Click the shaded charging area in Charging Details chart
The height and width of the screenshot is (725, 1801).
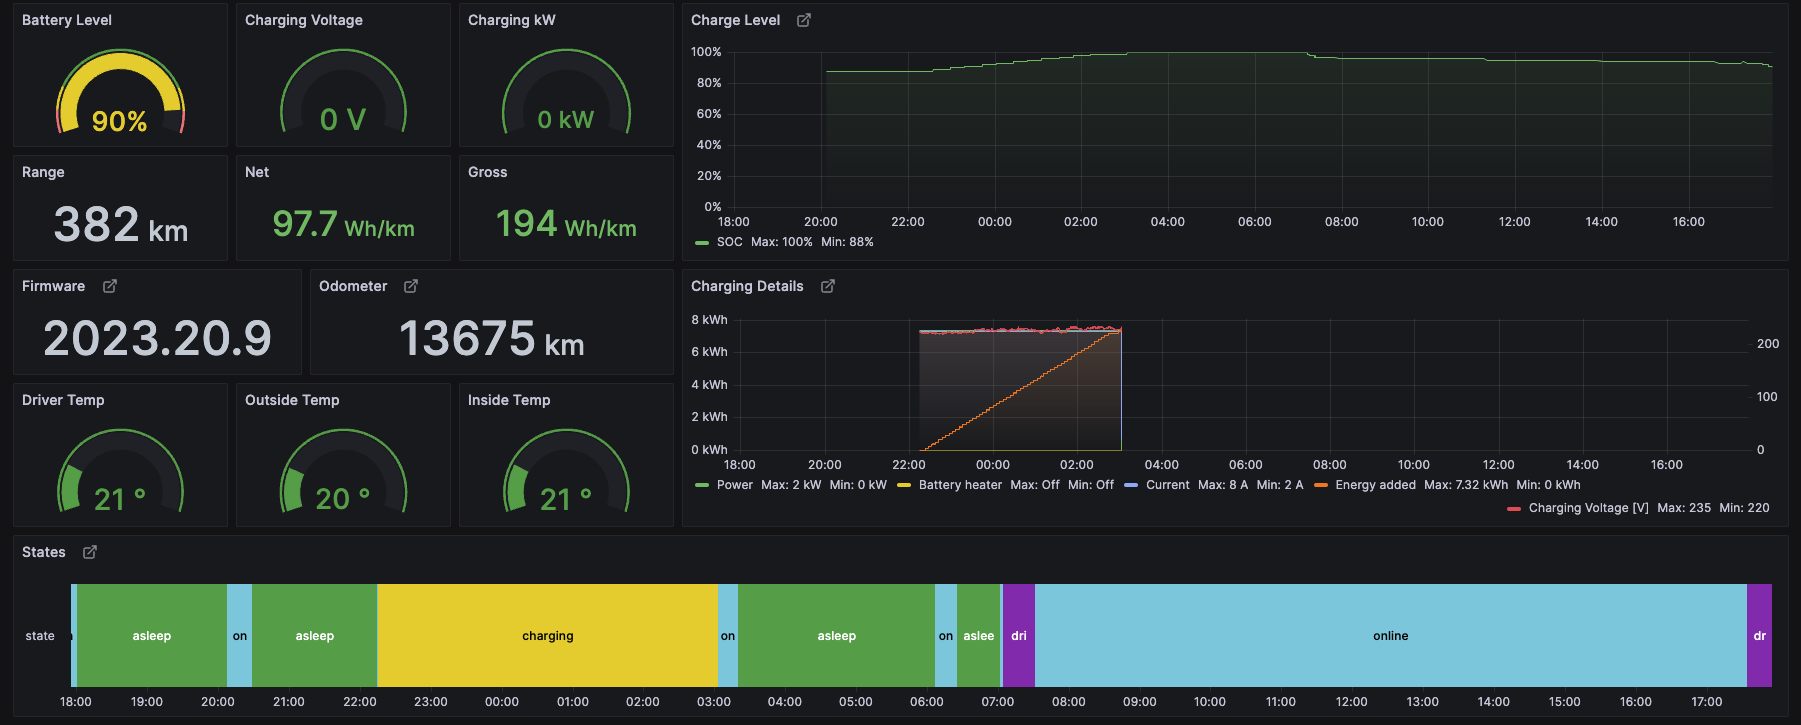(x=1020, y=390)
